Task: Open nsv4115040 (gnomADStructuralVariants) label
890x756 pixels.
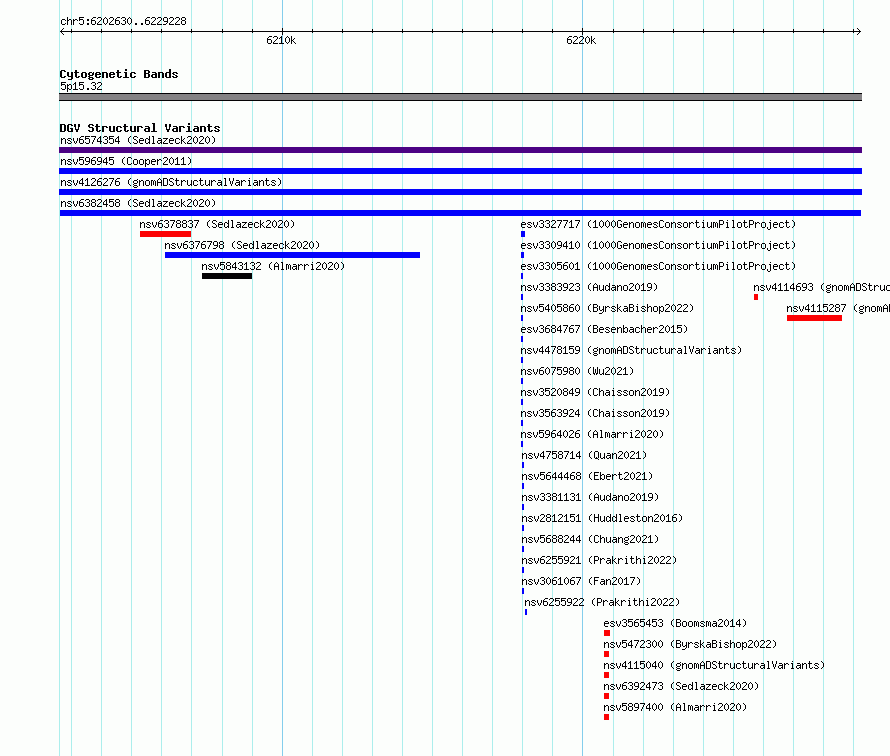Action: (x=714, y=665)
